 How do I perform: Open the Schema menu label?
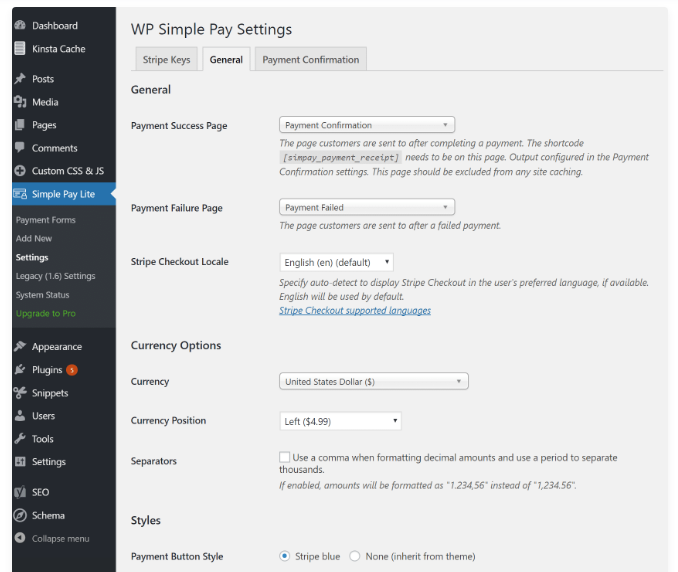coord(48,515)
